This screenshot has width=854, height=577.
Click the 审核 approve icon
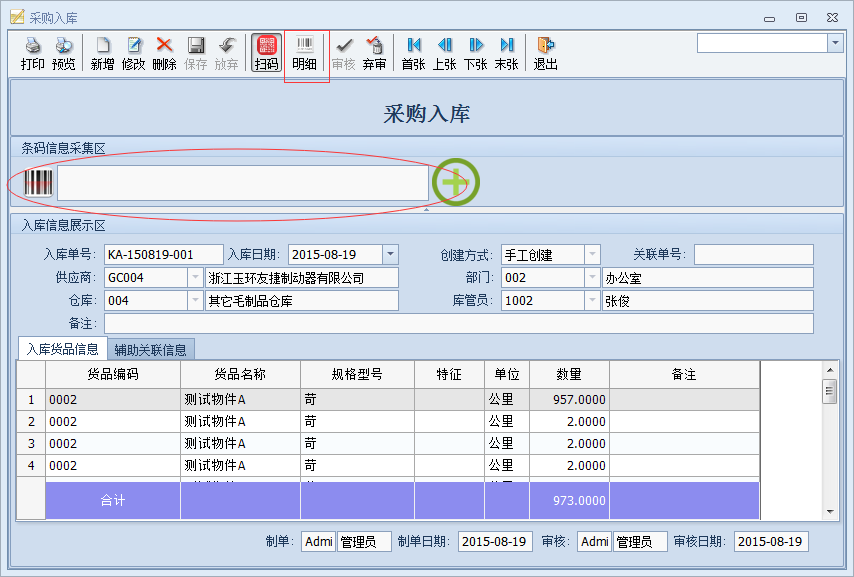[x=344, y=53]
